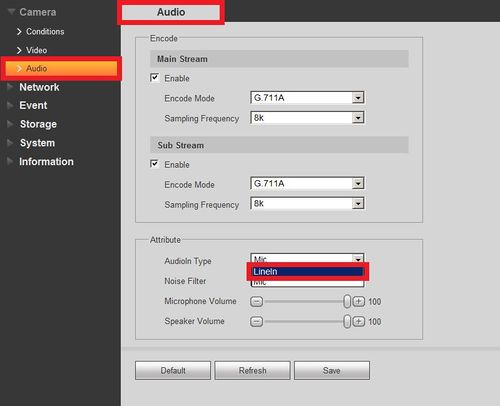The image size is (500, 406).
Task: Decrease Microphone Volume with minus icon
Action: click(256, 302)
